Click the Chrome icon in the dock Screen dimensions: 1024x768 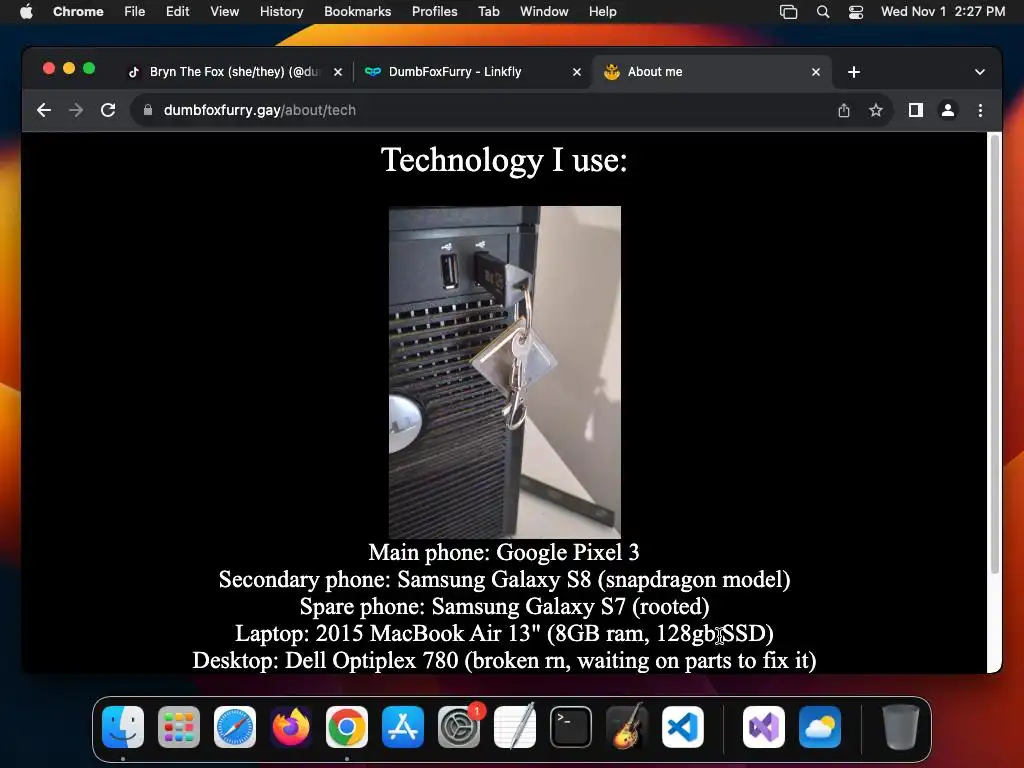coord(347,727)
